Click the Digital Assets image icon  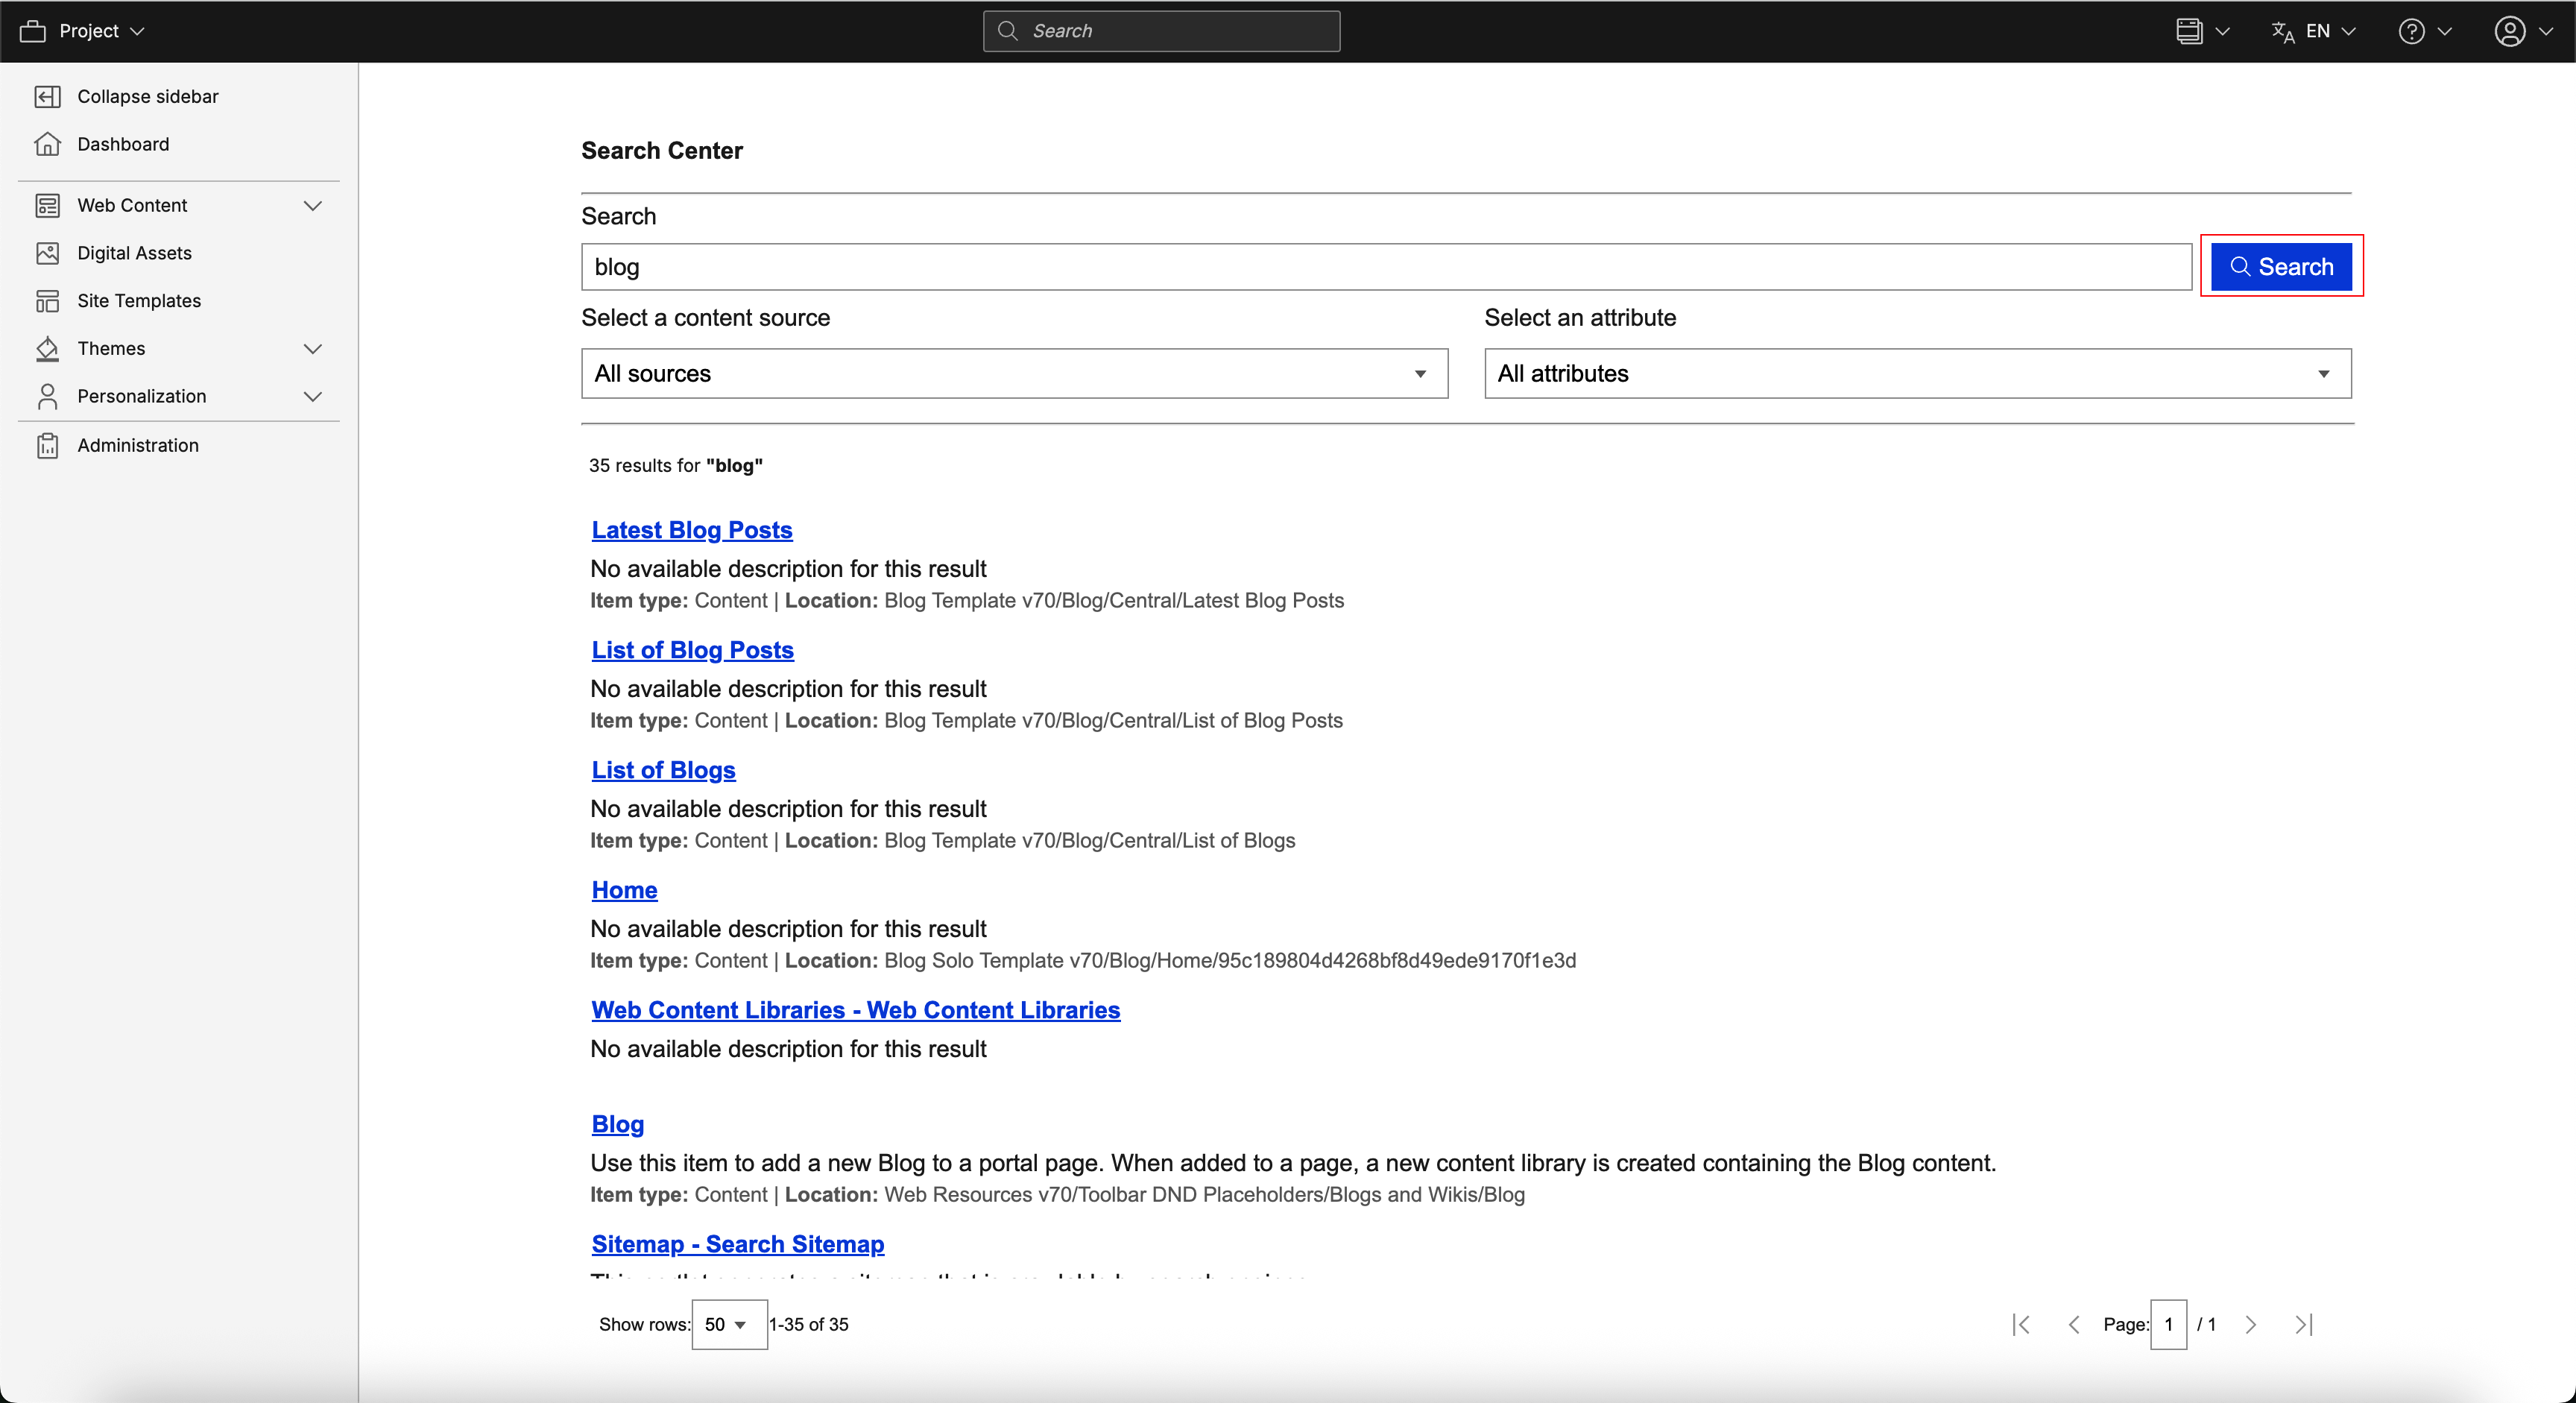coord(47,253)
